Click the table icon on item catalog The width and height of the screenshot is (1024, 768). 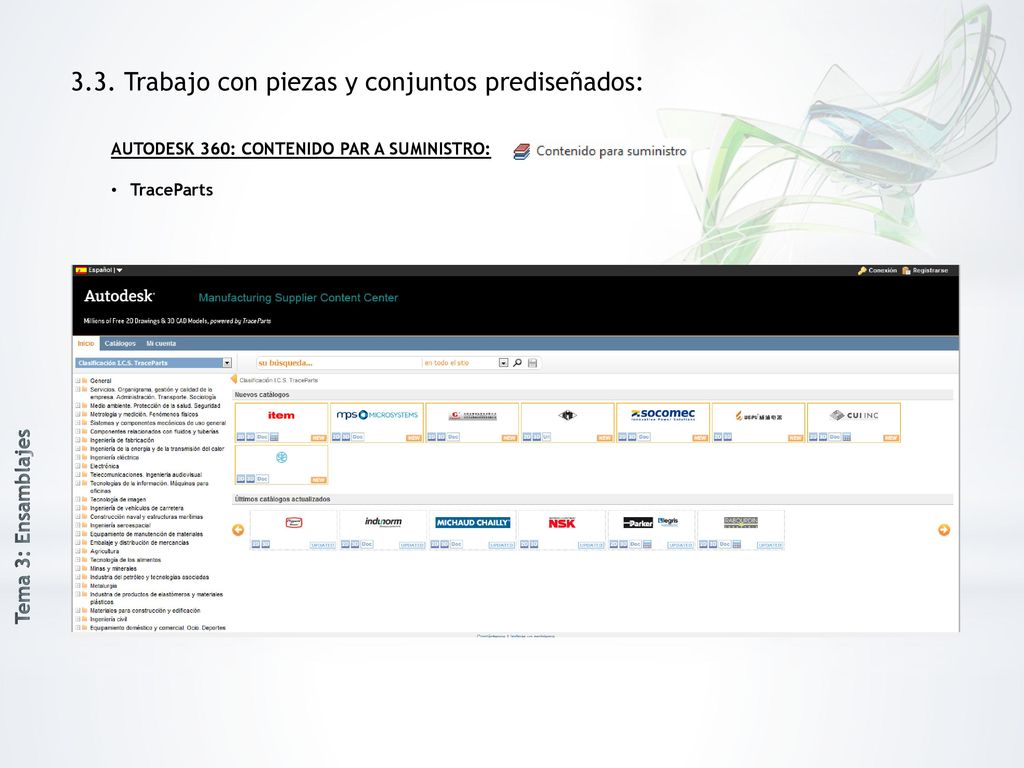point(274,437)
